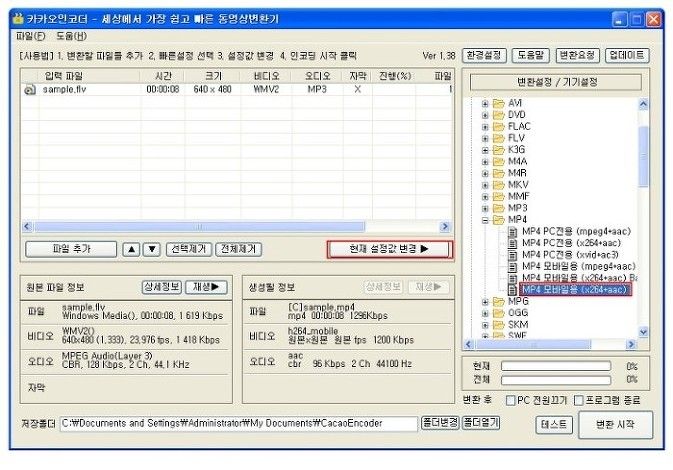Expand the AVI tree node
673x470 pixels.
[485, 104]
